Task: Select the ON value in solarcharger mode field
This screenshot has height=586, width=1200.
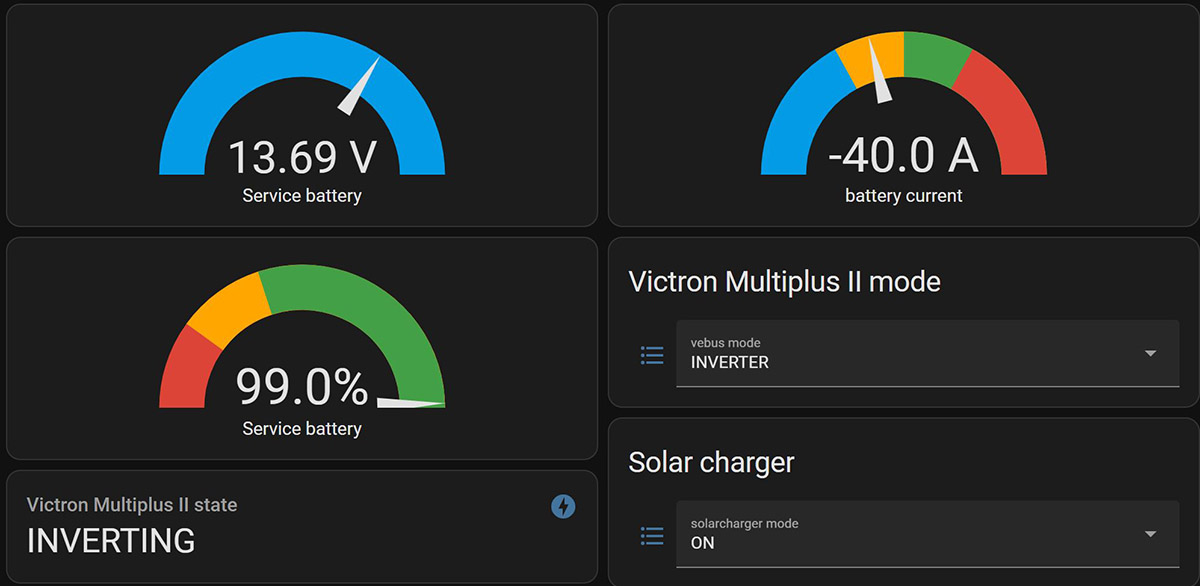Action: [703, 543]
